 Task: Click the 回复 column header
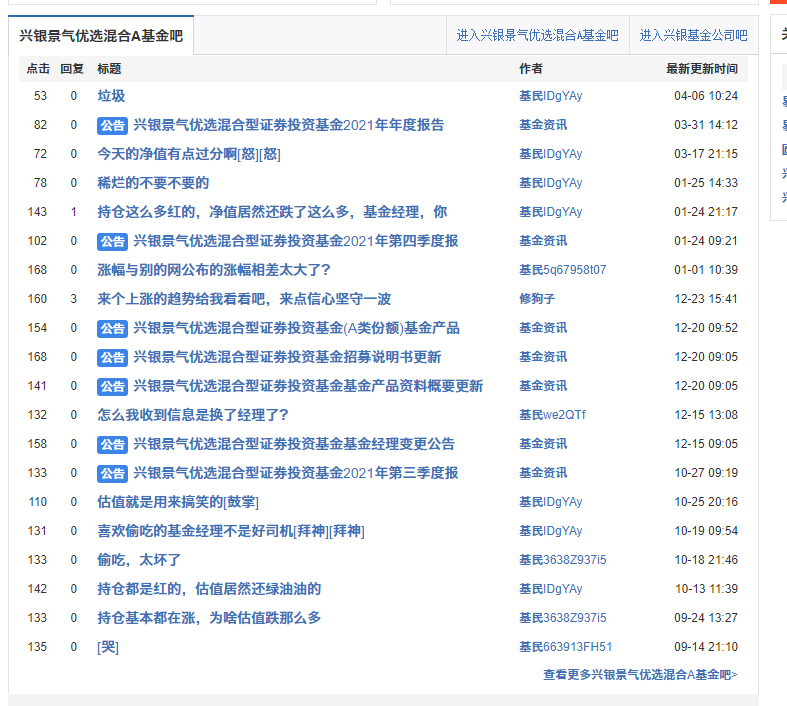point(72,69)
